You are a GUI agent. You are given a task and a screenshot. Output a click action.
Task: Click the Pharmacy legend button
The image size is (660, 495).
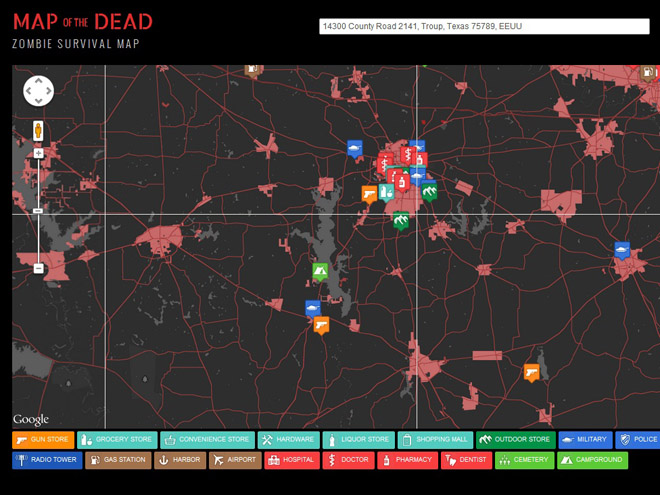tap(407, 460)
